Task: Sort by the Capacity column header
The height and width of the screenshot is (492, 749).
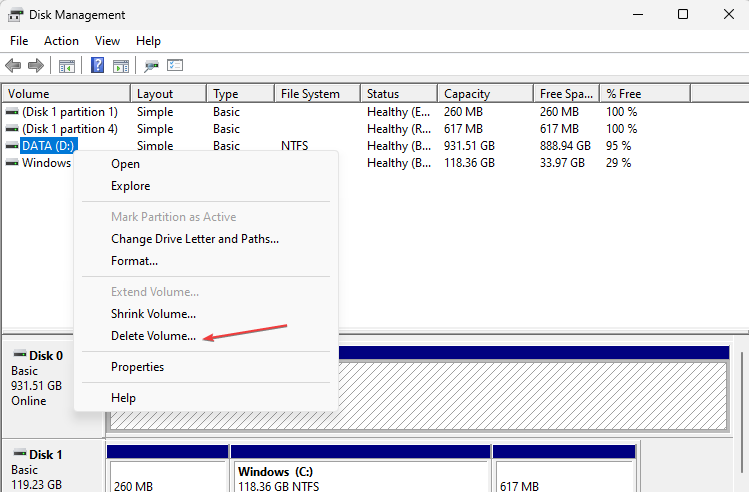Action: (486, 94)
